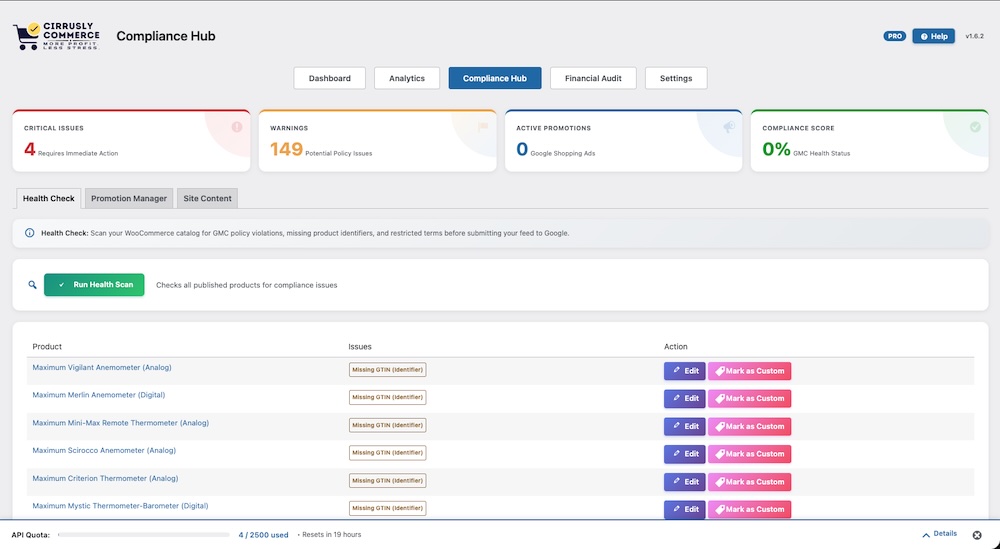Click the Help button
The width and height of the screenshot is (1000, 549).
click(x=934, y=36)
